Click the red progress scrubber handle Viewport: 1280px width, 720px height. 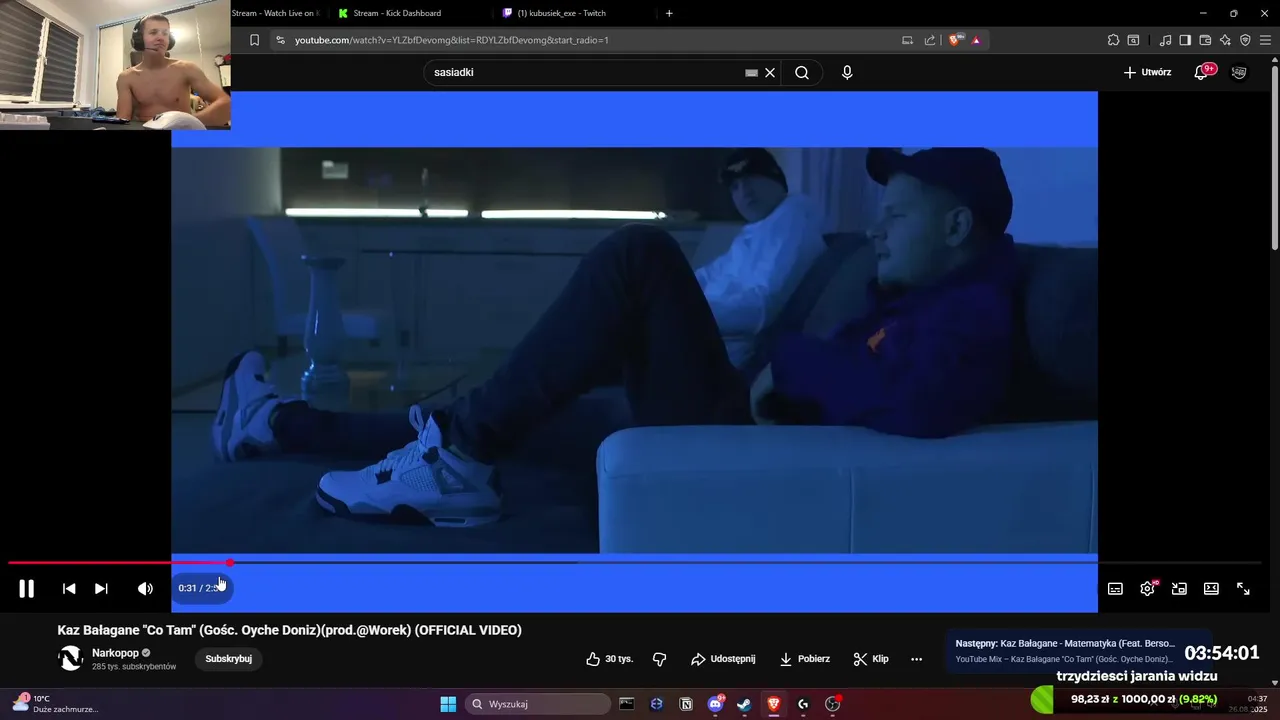(x=230, y=563)
